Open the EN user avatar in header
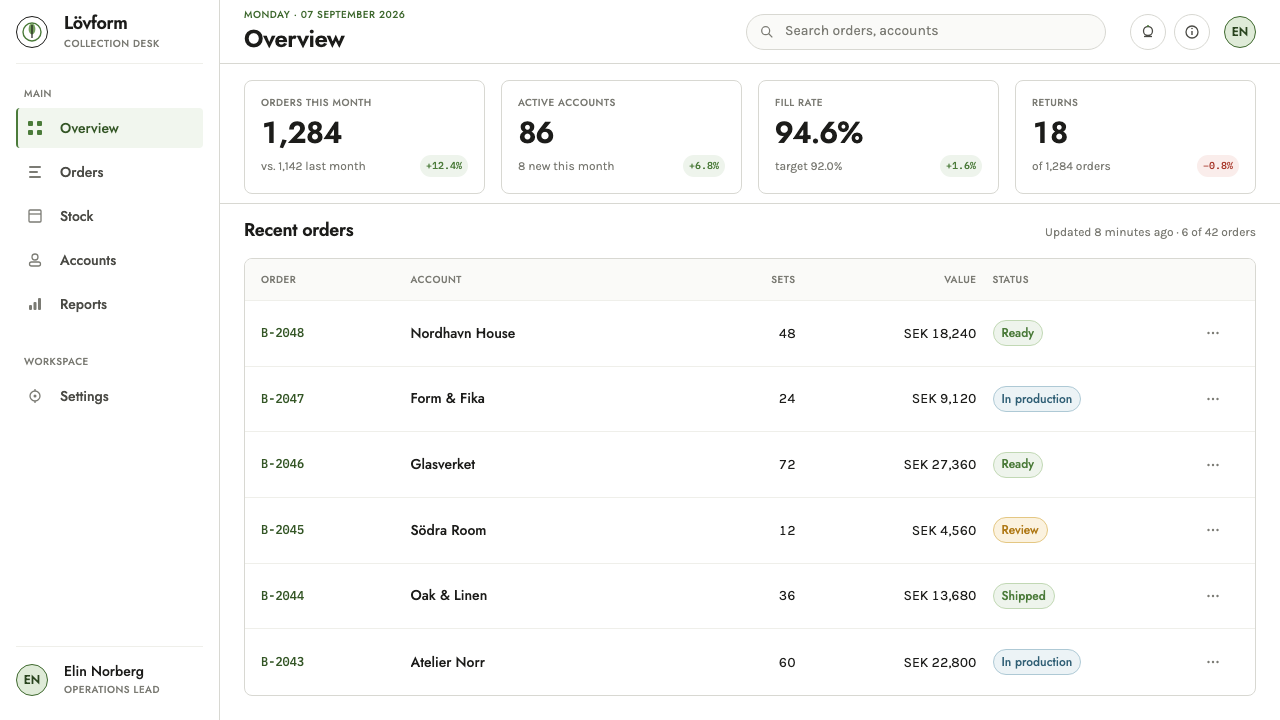 click(x=1240, y=32)
